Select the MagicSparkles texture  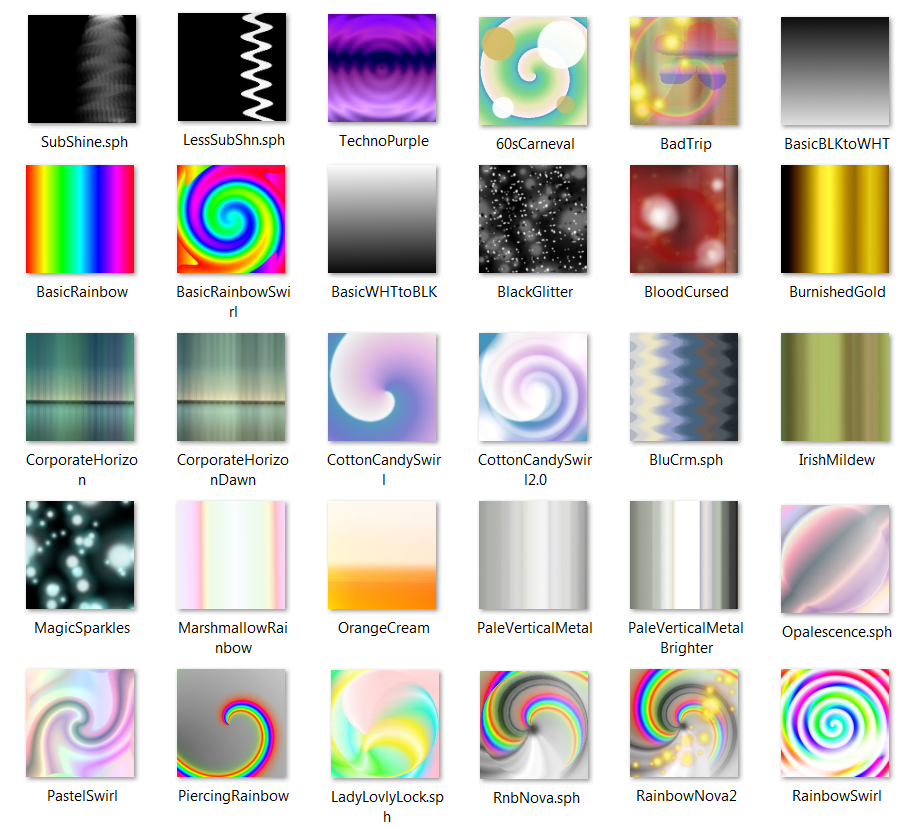[81, 555]
